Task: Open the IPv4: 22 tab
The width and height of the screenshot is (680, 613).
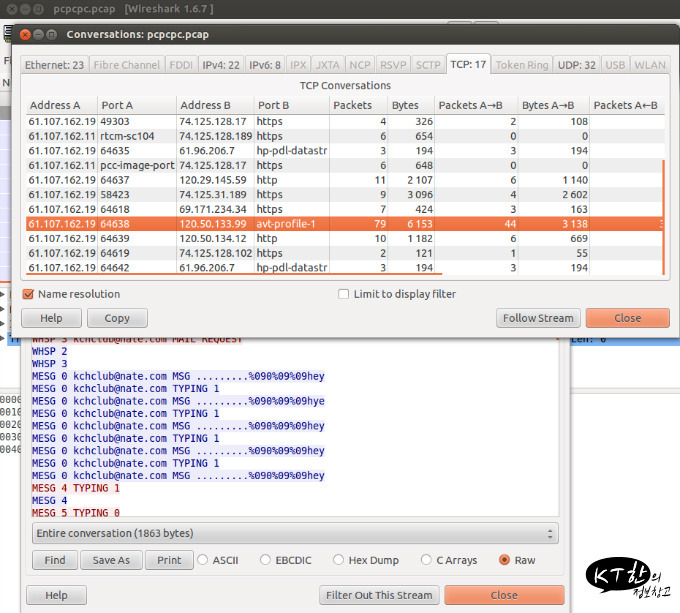Action: coord(221,65)
